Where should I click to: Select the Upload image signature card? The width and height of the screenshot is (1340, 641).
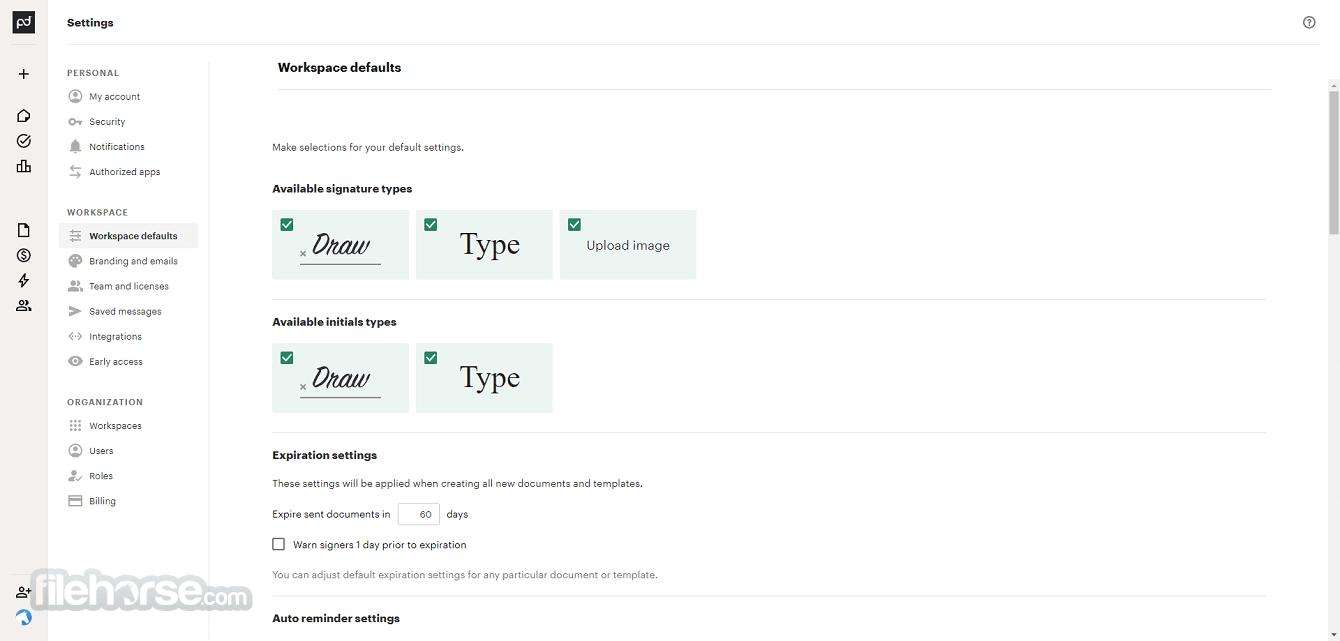pyautogui.click(x=628, y=244)
